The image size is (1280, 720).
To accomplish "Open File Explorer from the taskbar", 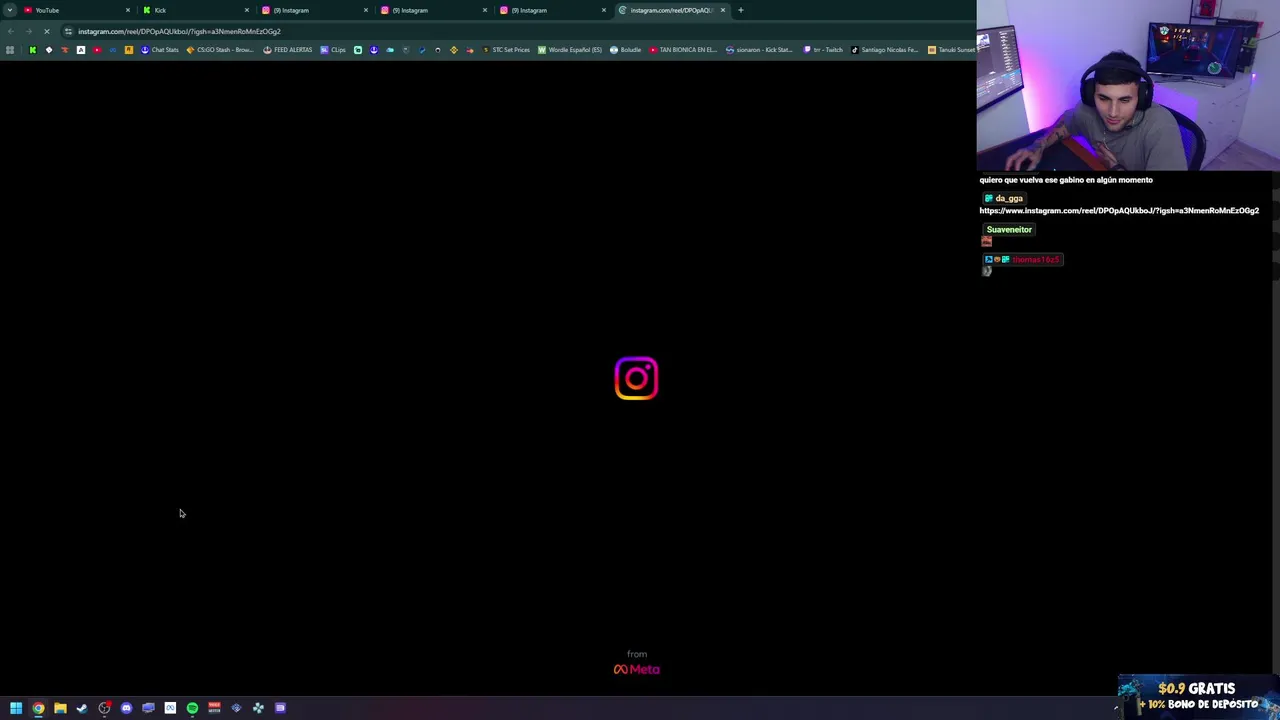I will (60, 708).
